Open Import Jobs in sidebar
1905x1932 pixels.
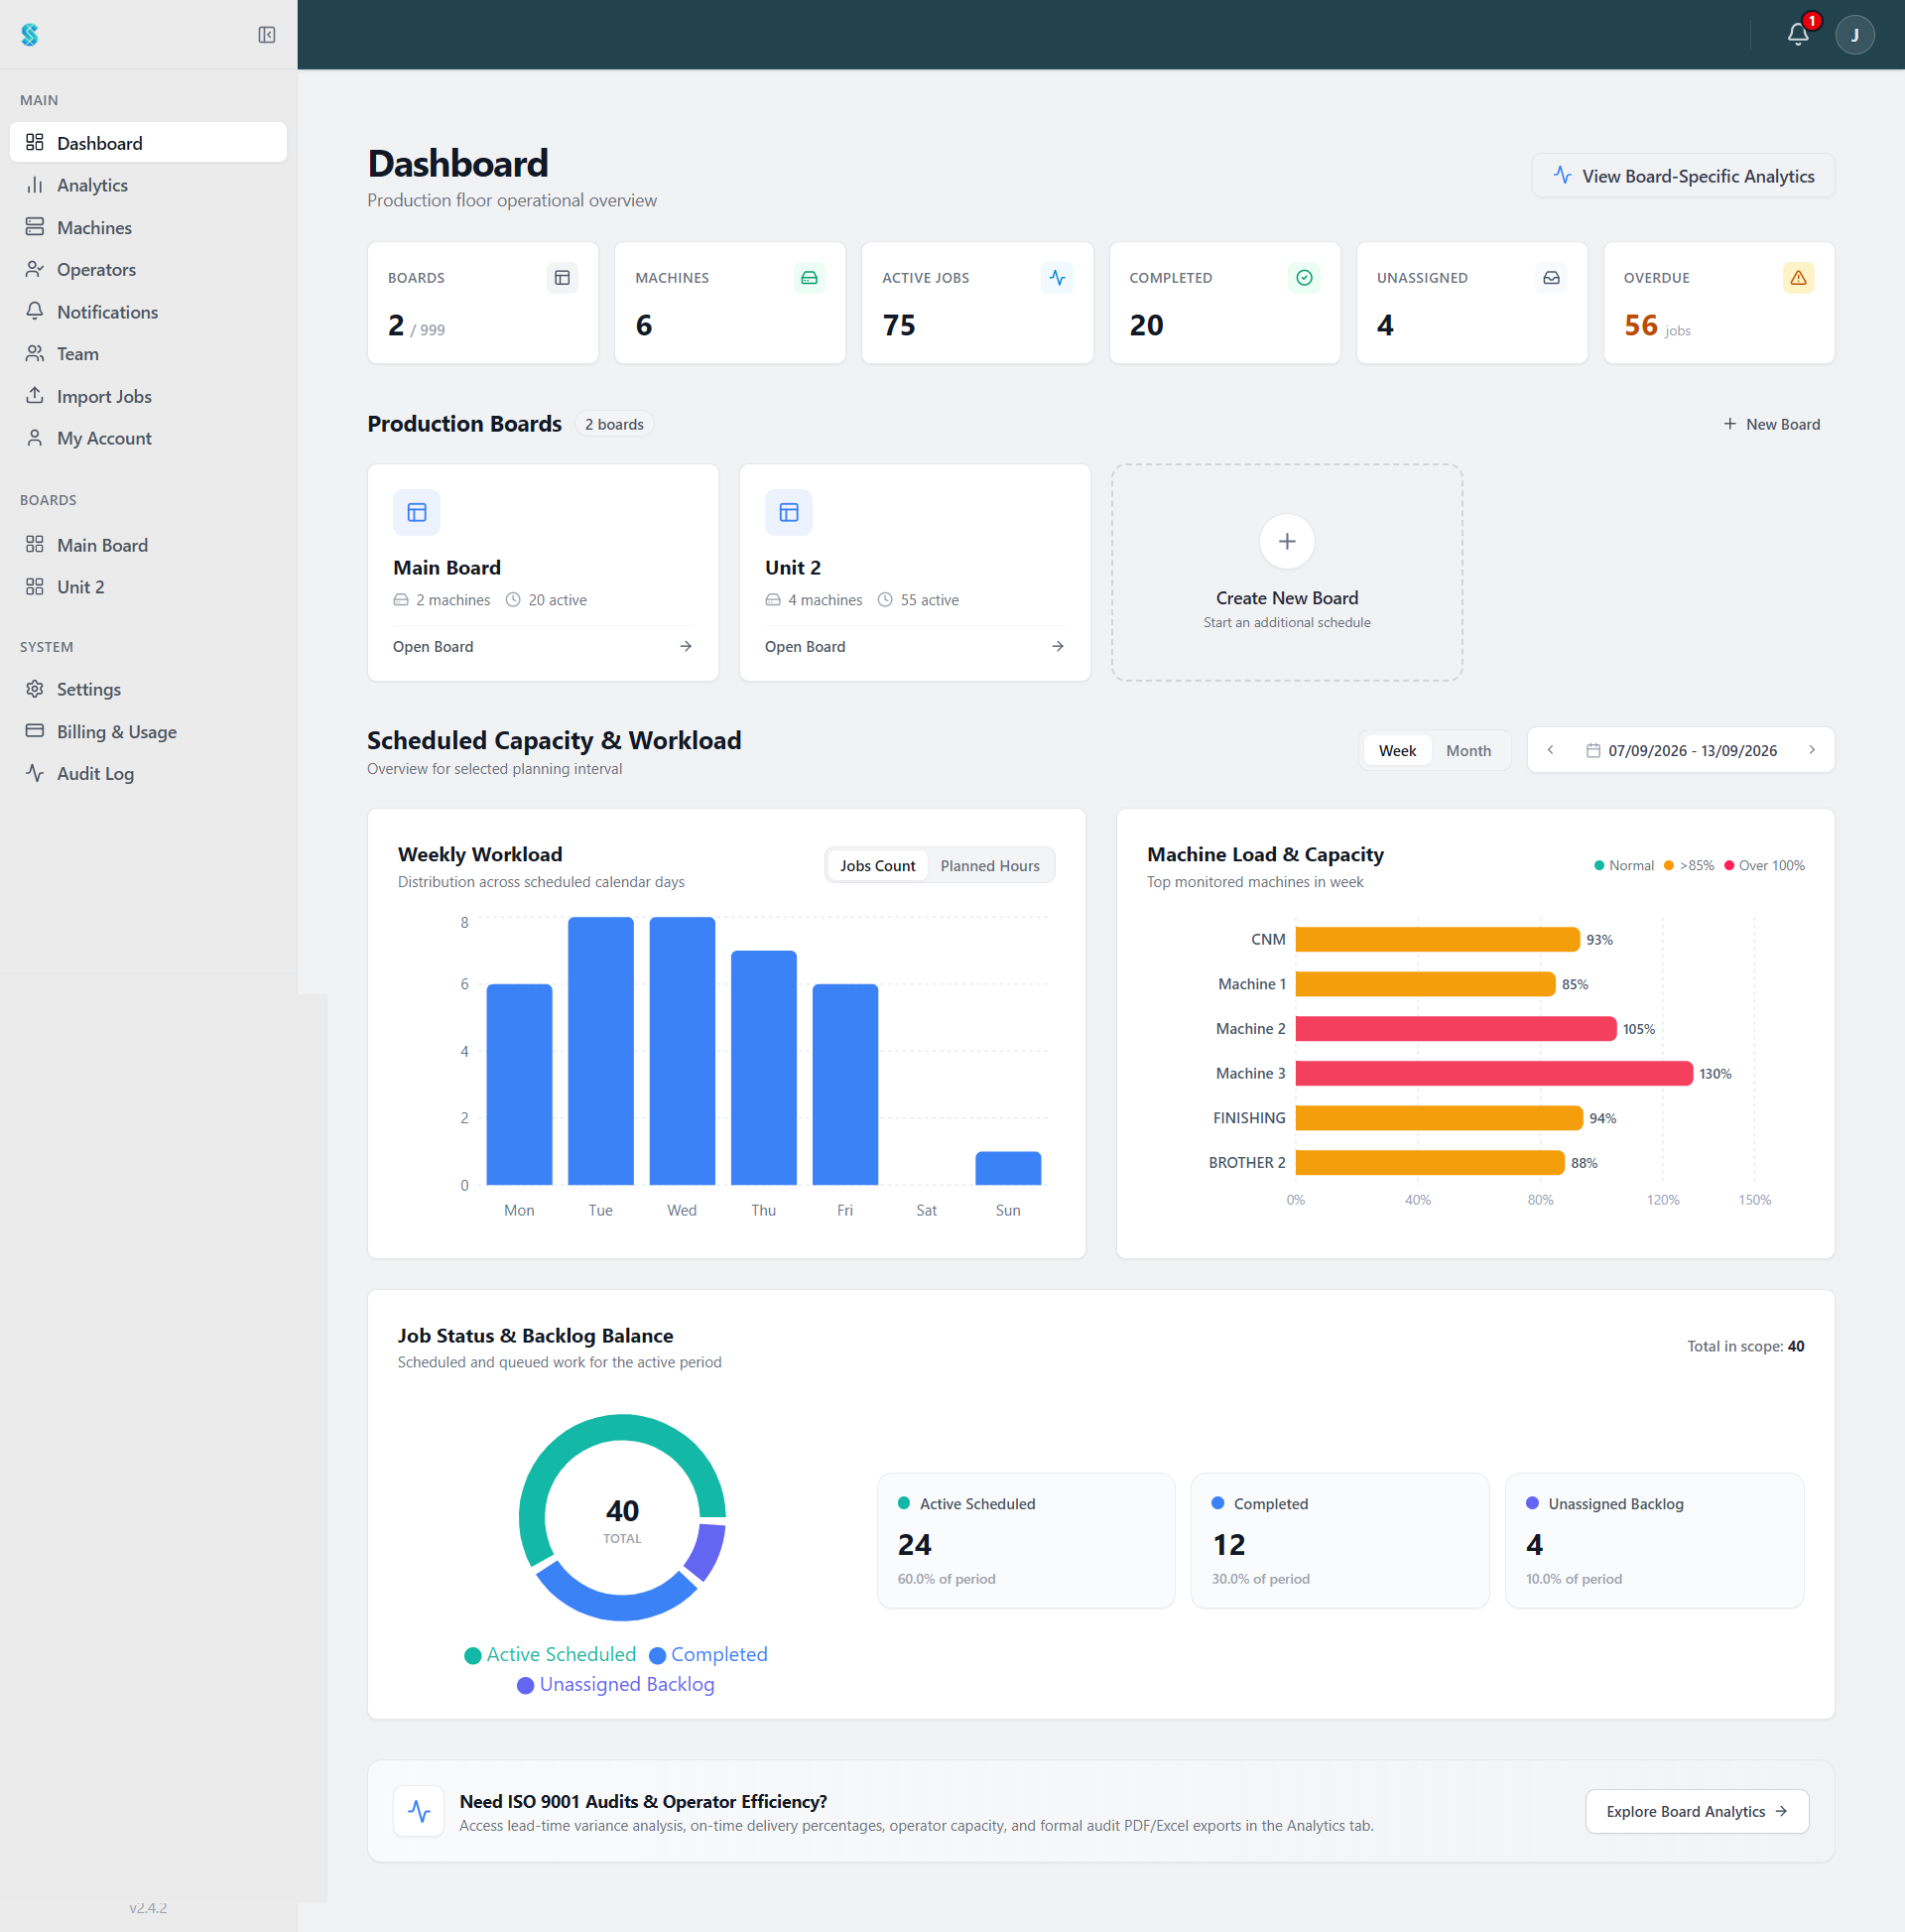coord(148,397)
